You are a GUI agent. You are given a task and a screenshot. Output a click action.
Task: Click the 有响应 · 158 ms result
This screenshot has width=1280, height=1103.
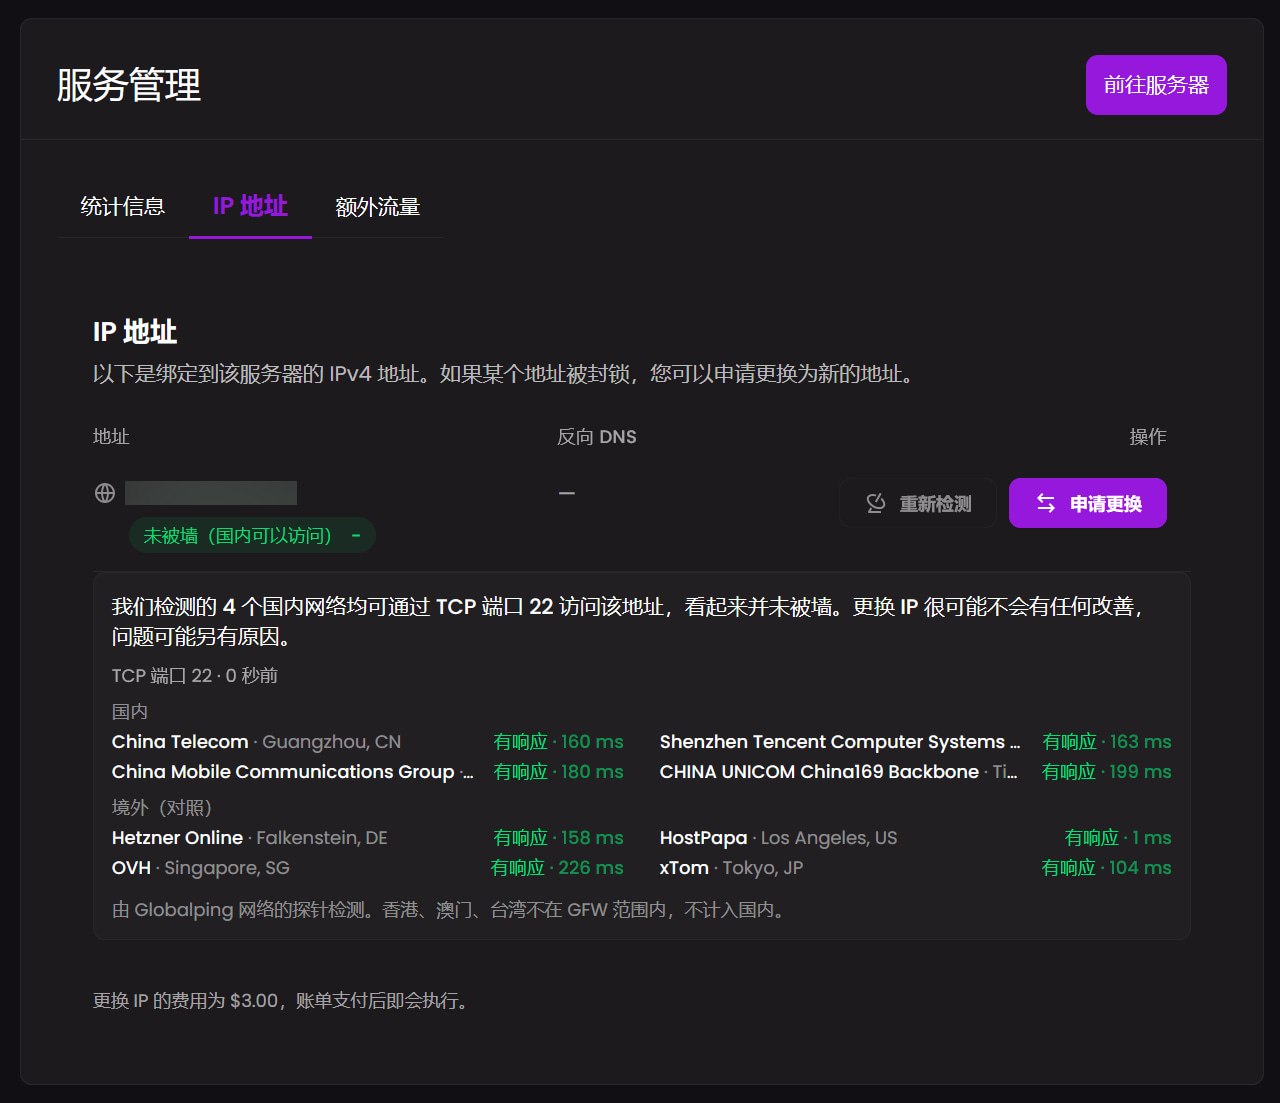point(558,838)
